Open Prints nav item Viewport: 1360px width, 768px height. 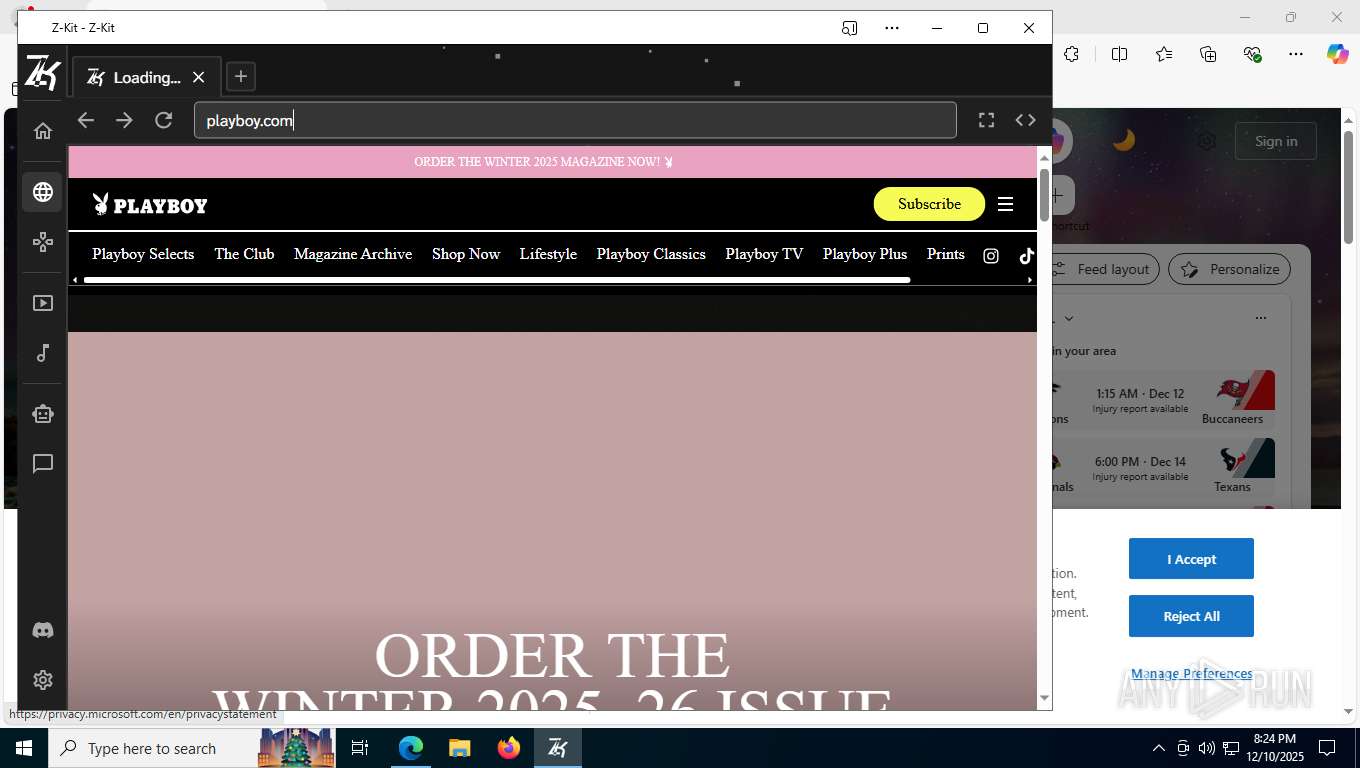tap(945, 254)
